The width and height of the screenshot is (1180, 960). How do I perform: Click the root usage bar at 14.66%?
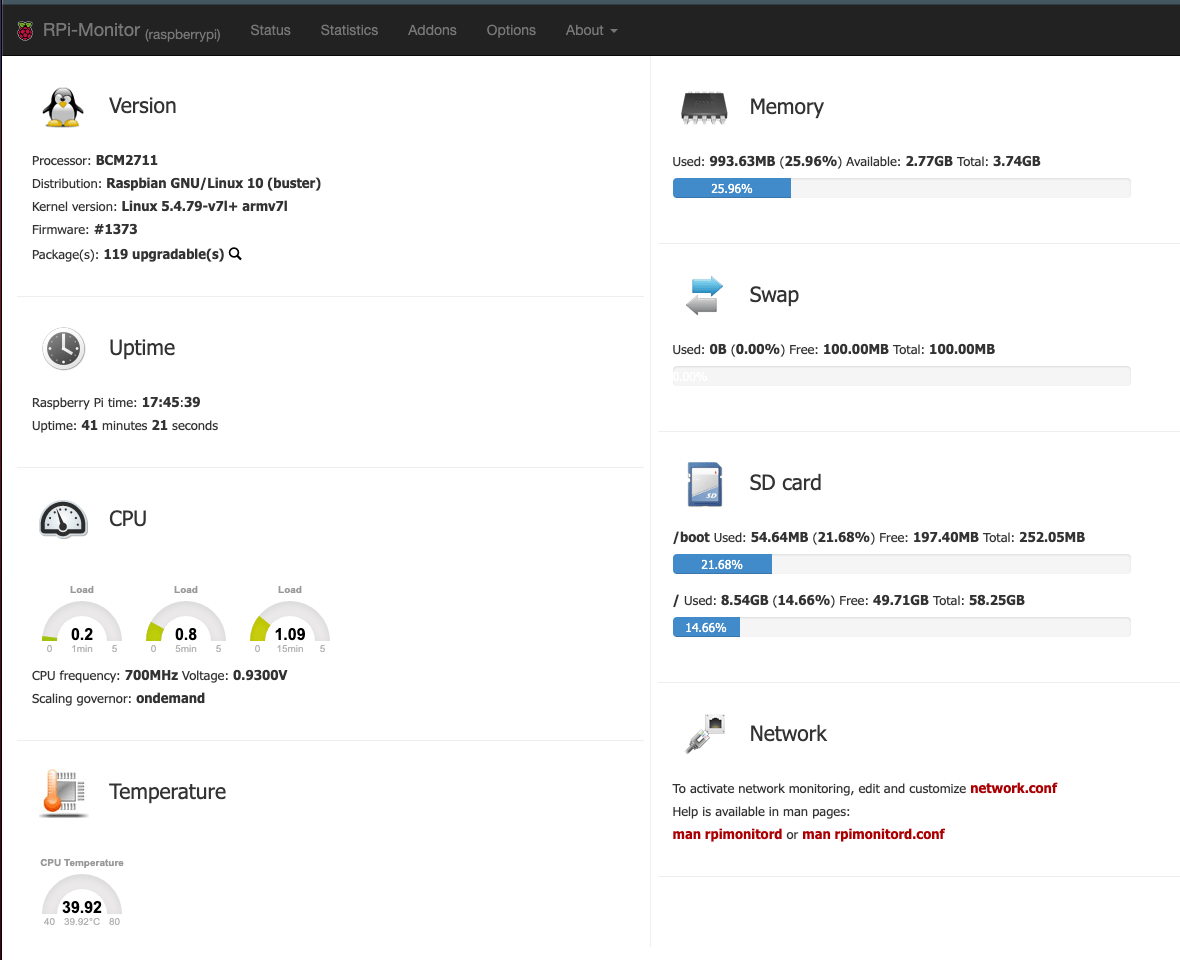coord(902,627)
